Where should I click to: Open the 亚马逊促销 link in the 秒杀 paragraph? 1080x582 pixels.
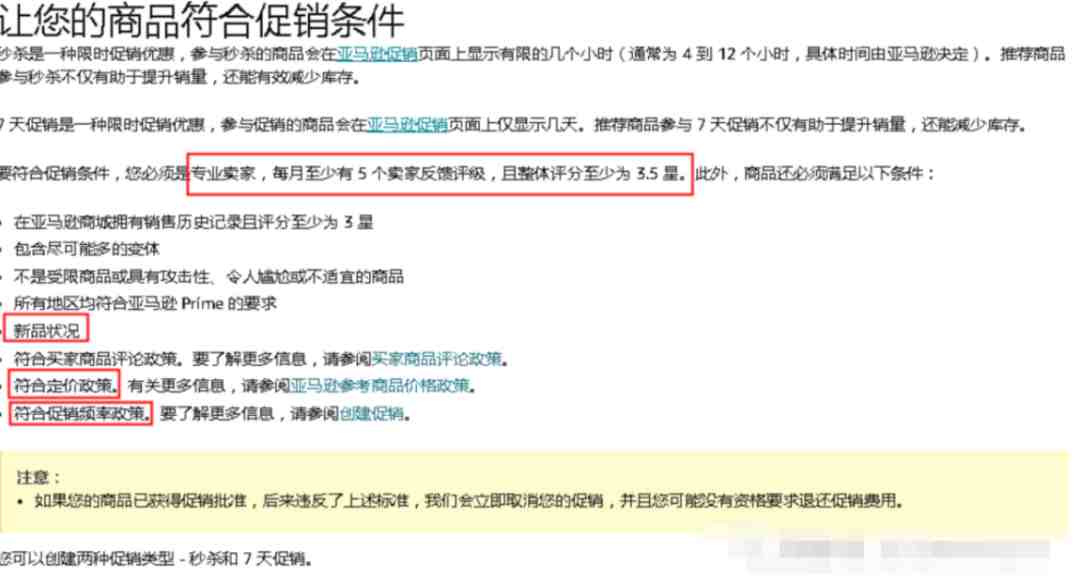click(377, 53)
